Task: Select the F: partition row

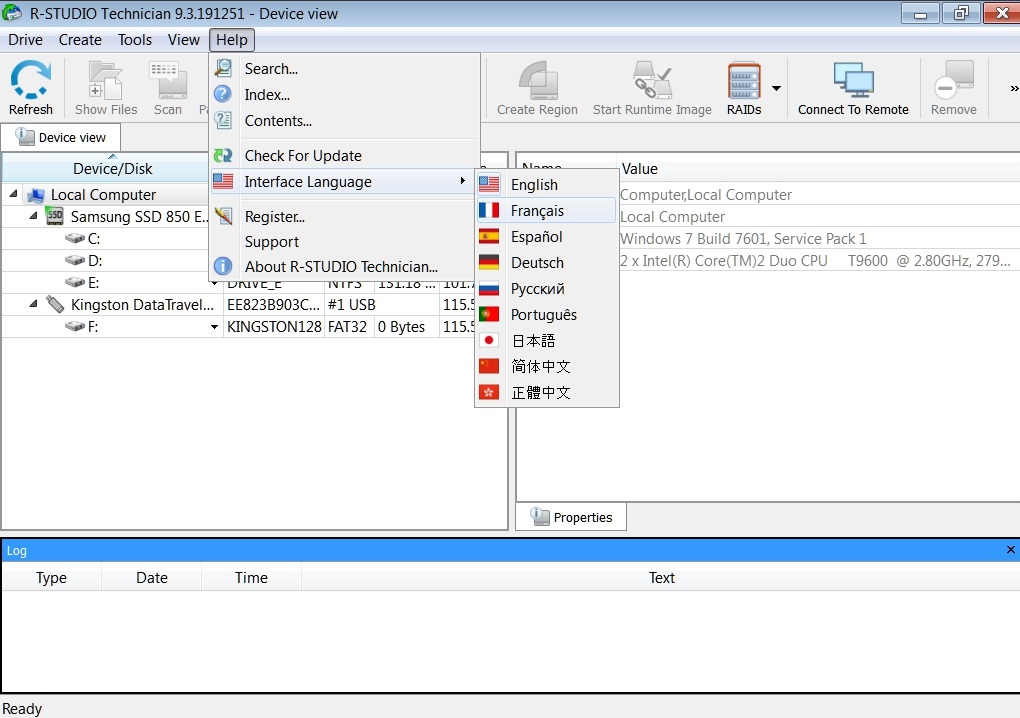Action: pyautogui.click(x=254, y=327)
